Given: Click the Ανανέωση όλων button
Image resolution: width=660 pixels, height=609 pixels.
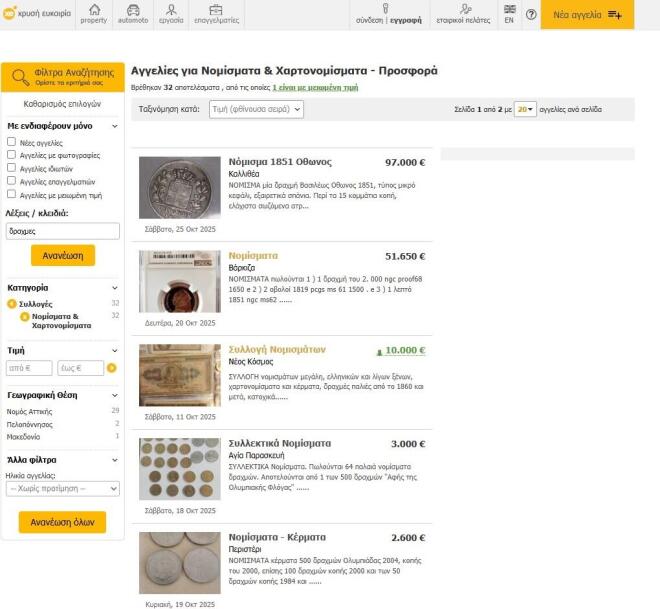Looking at the screenshot, I should 62,522.
